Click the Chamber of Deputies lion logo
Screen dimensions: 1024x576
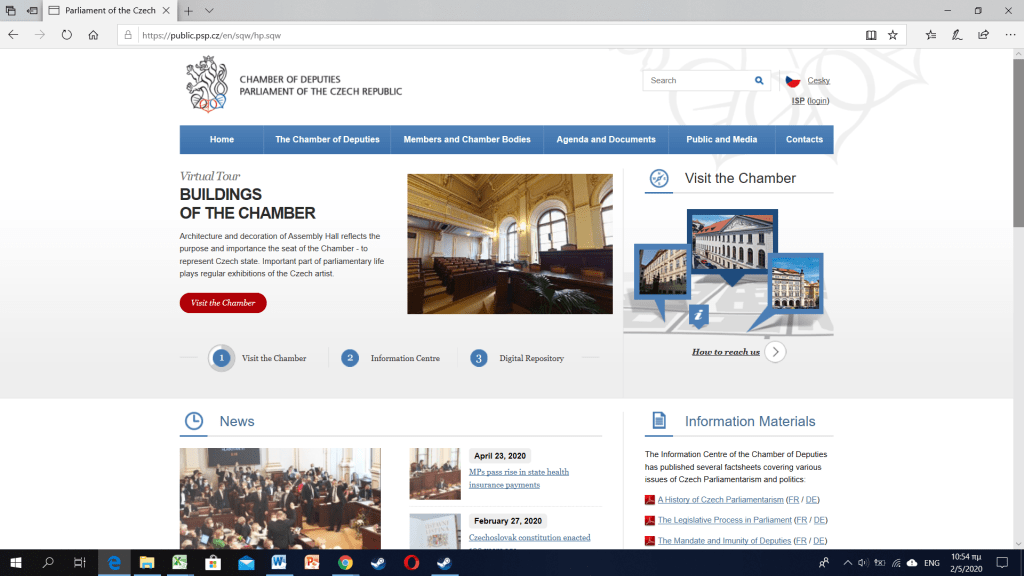[206, 85]
